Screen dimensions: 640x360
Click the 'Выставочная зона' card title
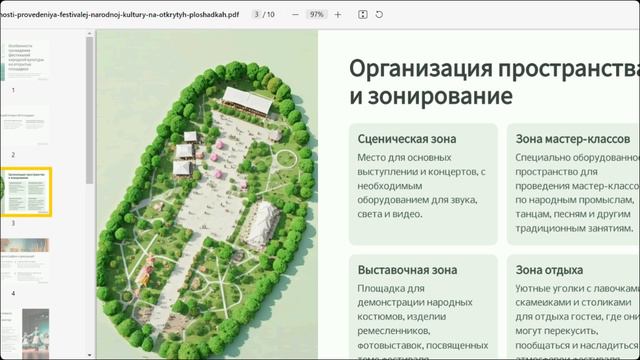click(x=407, y=270)
